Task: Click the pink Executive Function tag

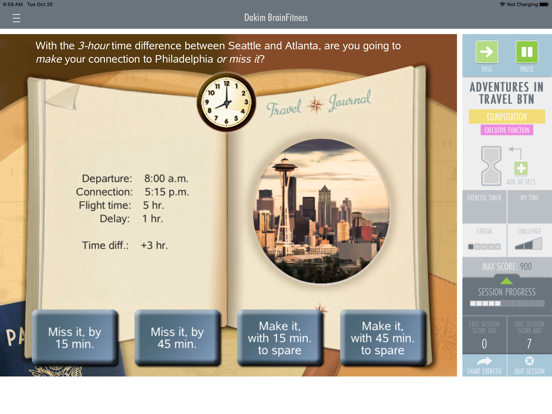Action: (507, 130)
